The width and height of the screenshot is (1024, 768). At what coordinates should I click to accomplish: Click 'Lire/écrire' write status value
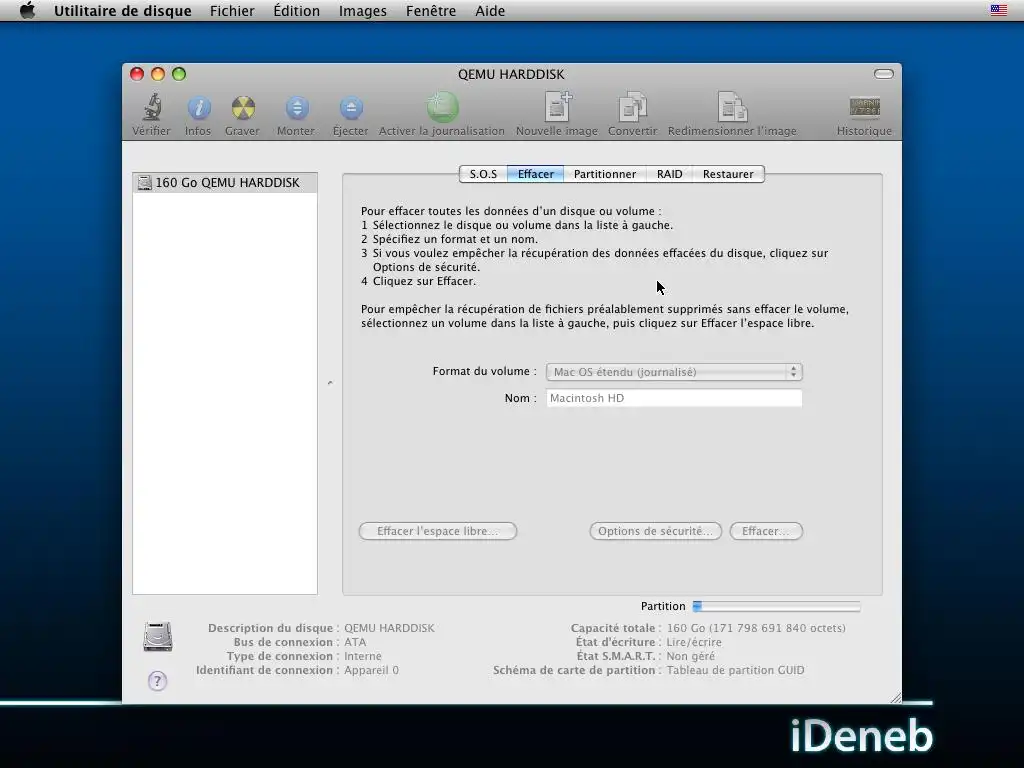[x=694, y=643]
